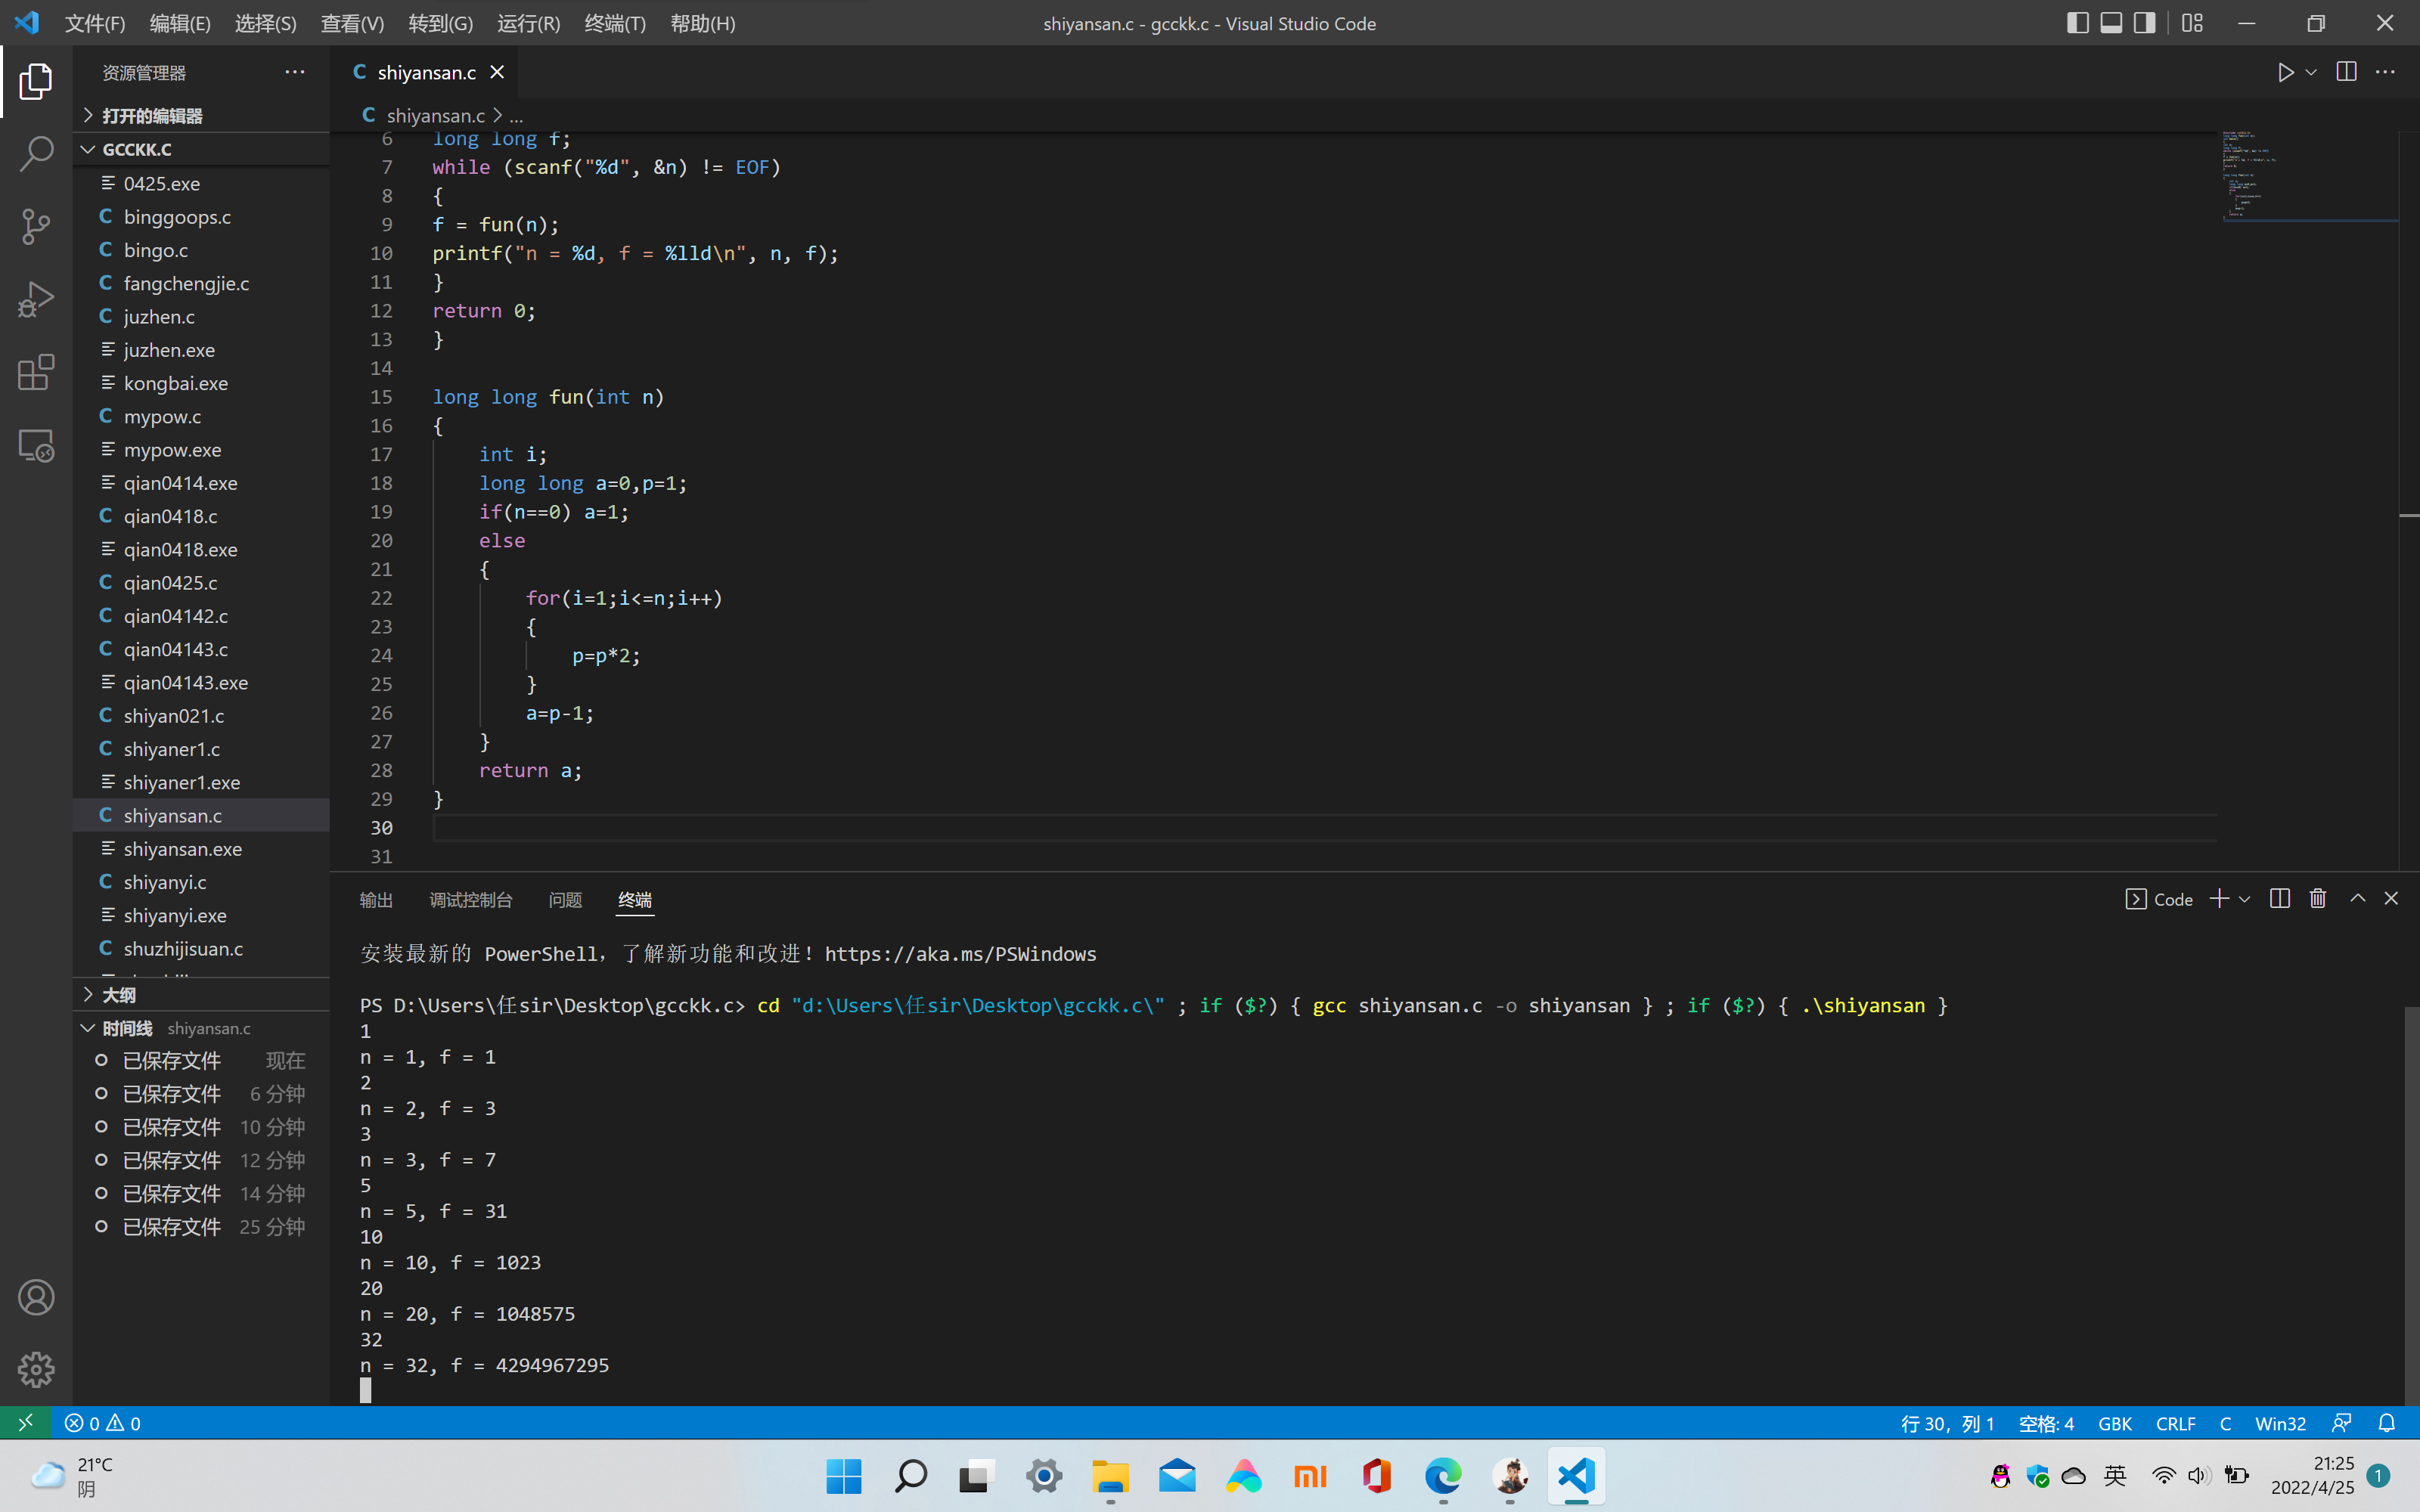Switch to the 问题 panel tab
The width and height of the screenshot is (2420, 1512).
[x=565, y=900]
